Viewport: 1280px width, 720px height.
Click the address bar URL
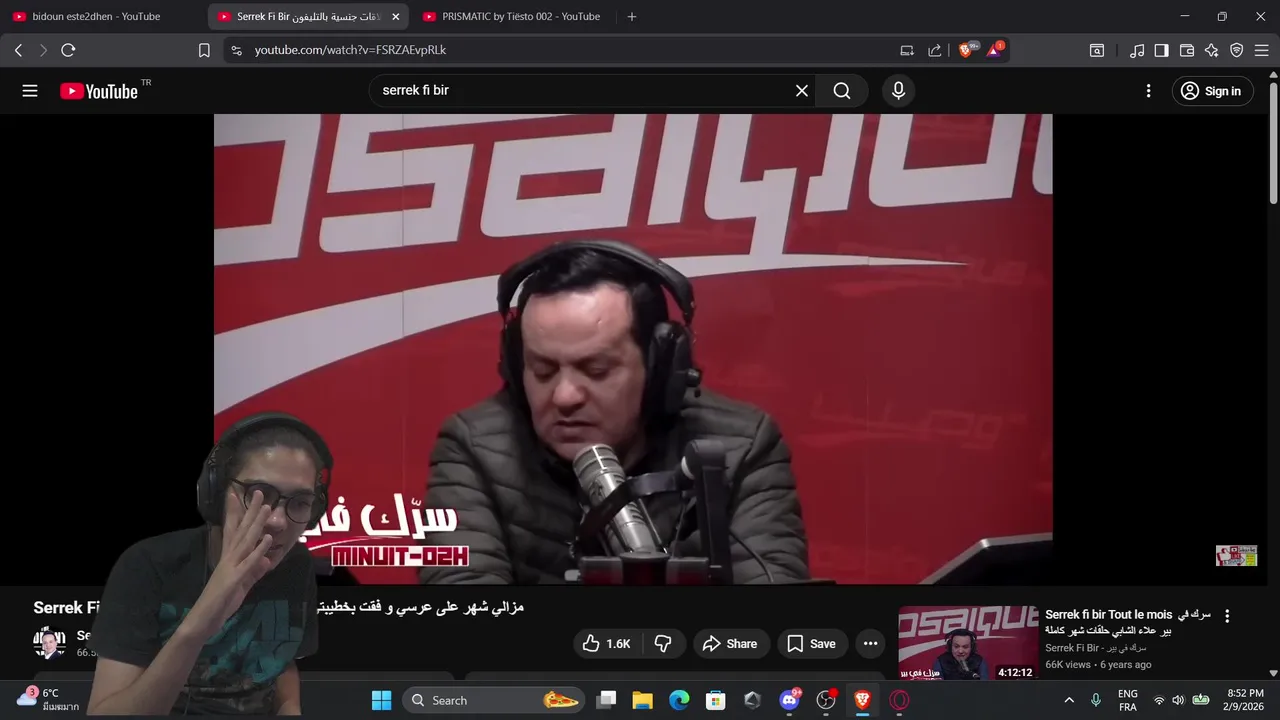point(350,50)
